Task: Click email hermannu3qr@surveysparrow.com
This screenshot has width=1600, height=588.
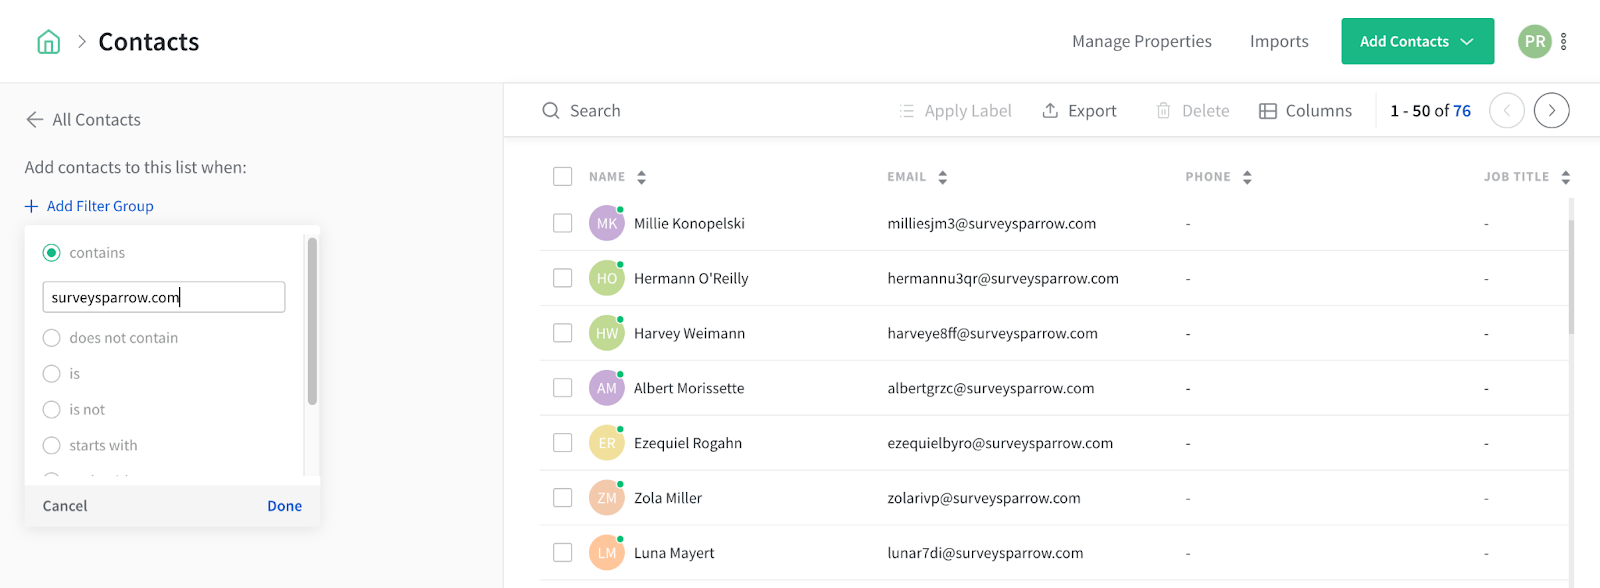Action: coord(1003,279)
